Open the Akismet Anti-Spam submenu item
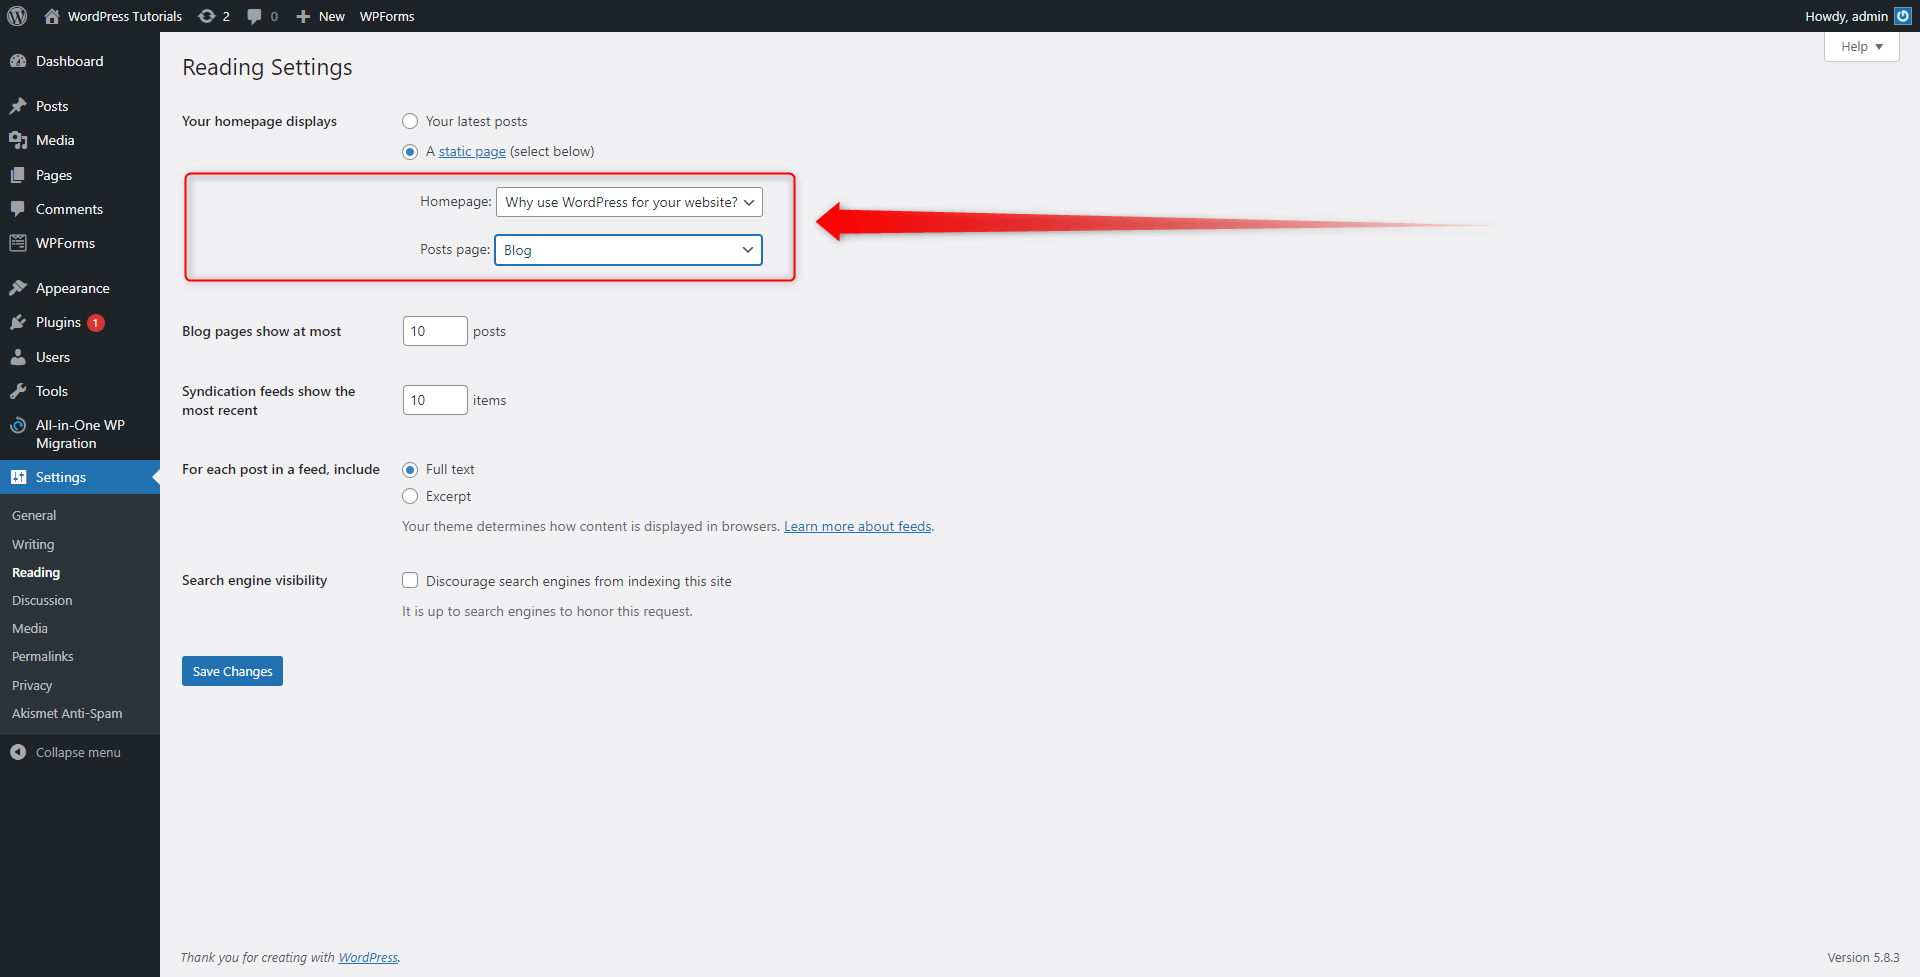This screenshot has height=977, width=1920. 67,713
